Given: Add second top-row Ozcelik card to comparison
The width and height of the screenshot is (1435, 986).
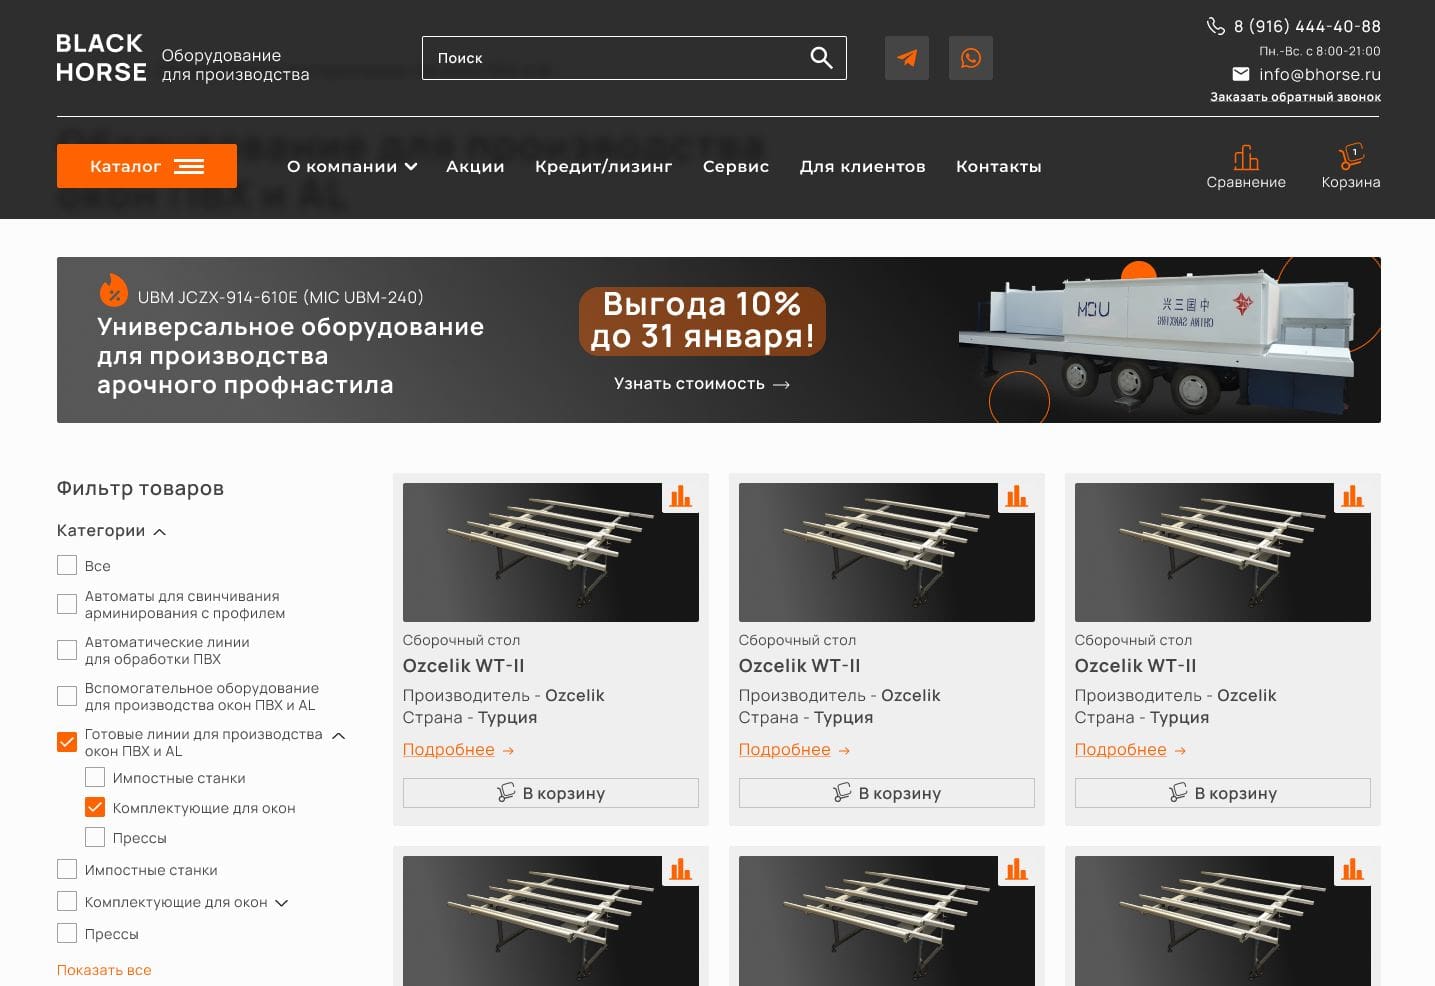Looking at the screenshot, I should coord(1017,497).
